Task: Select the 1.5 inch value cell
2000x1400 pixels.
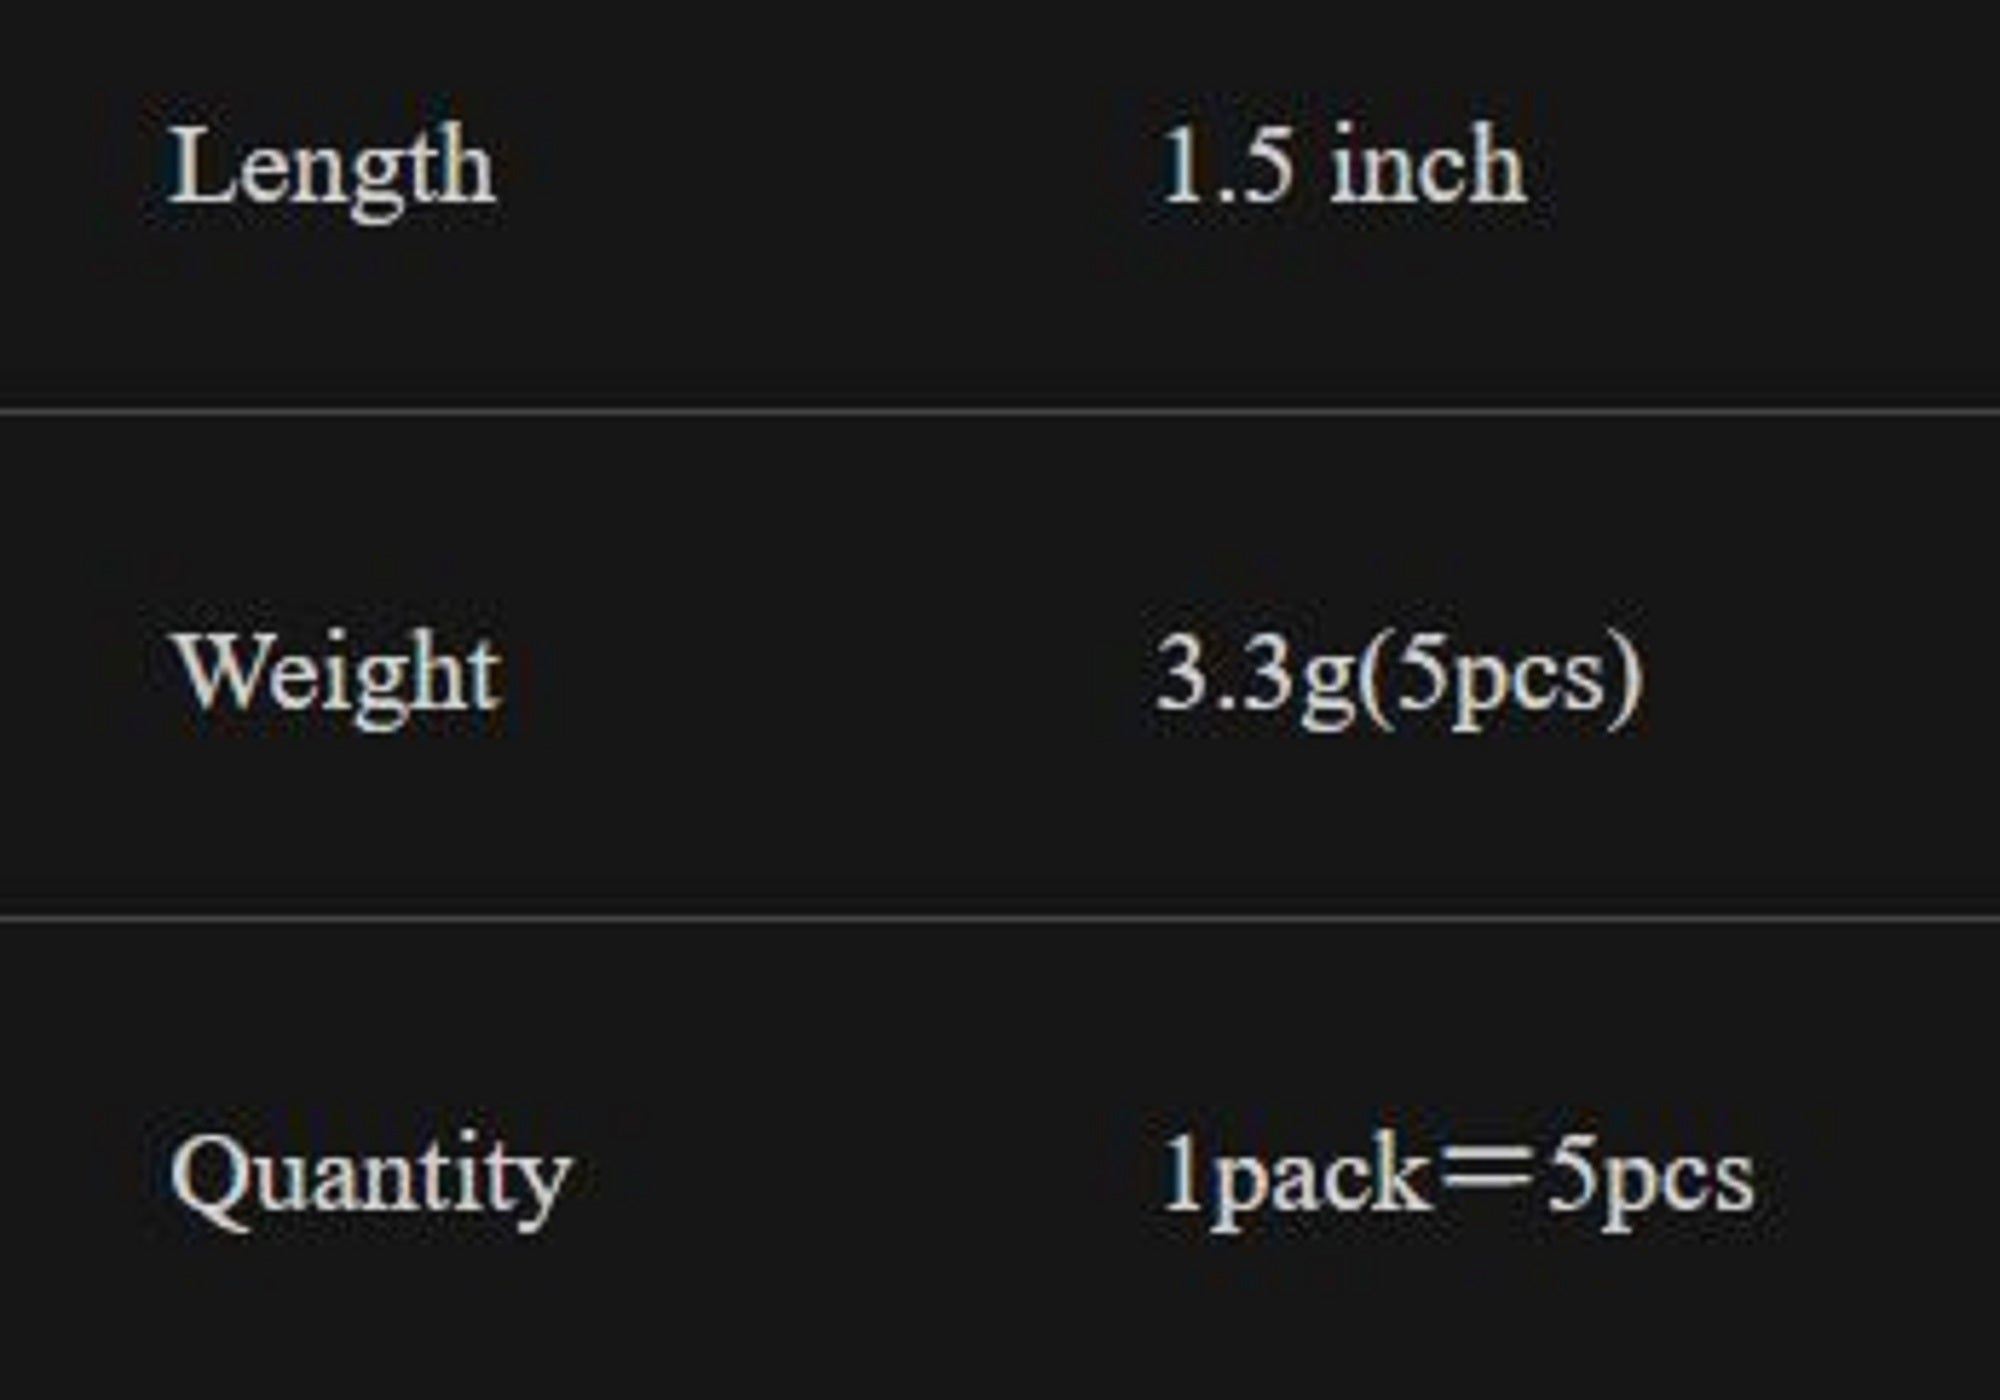Action: [1341, 166]
